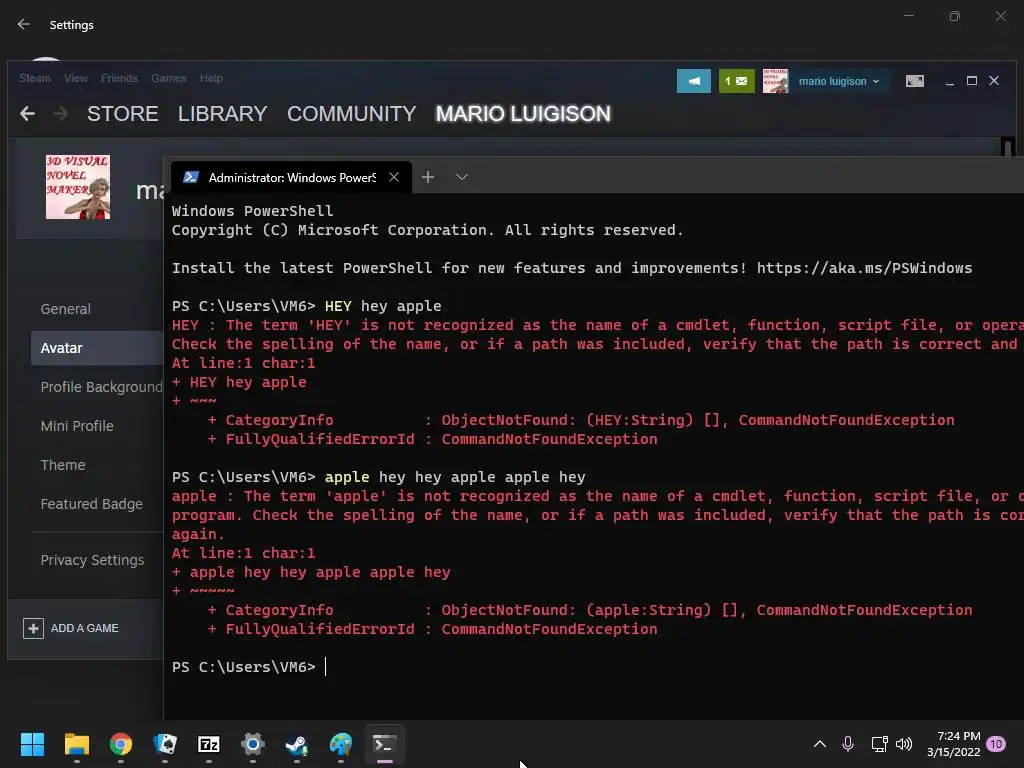Open clock and calendar 7:24 PM
The width and height of the screenshot is (1024, 768).
point(953,744)
